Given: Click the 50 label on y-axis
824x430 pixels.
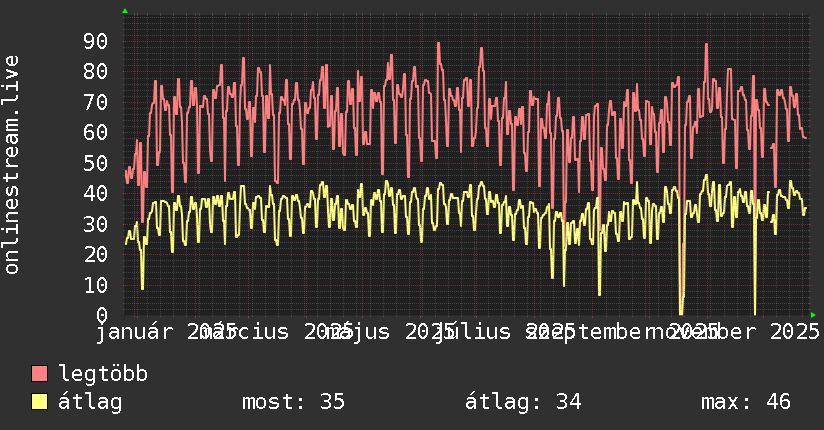Looking at the screenshot, I should (x=96, y=163).
